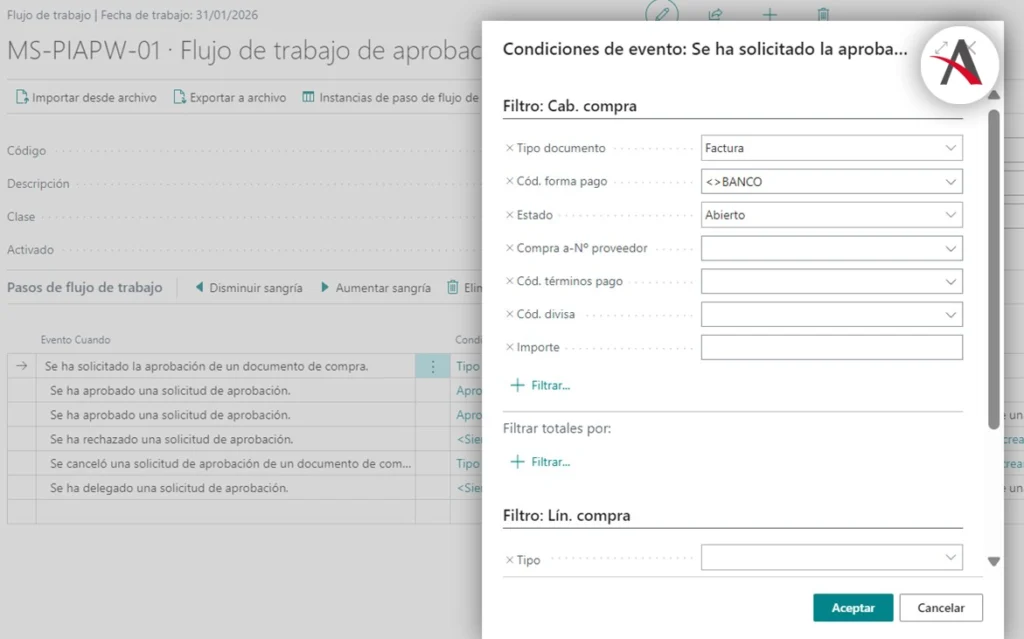Click the Importe input field
This screenshot has height=639, width=1024.
(831, 348)
